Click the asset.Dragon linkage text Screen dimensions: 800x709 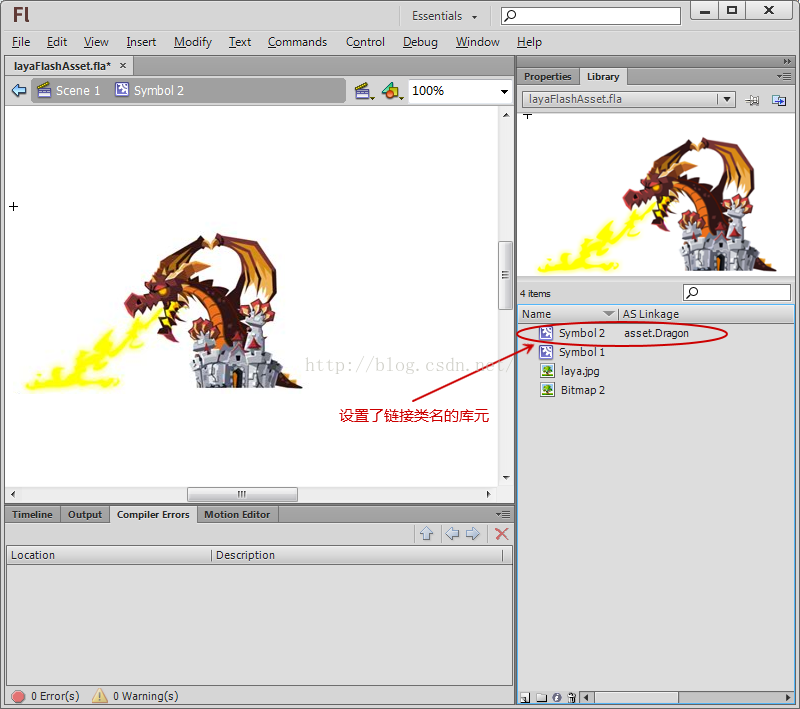[656, 333]
